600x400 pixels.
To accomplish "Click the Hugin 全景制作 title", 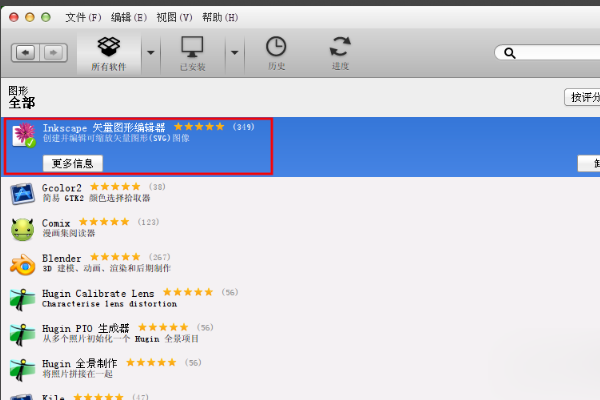I will tap(80, 364).
